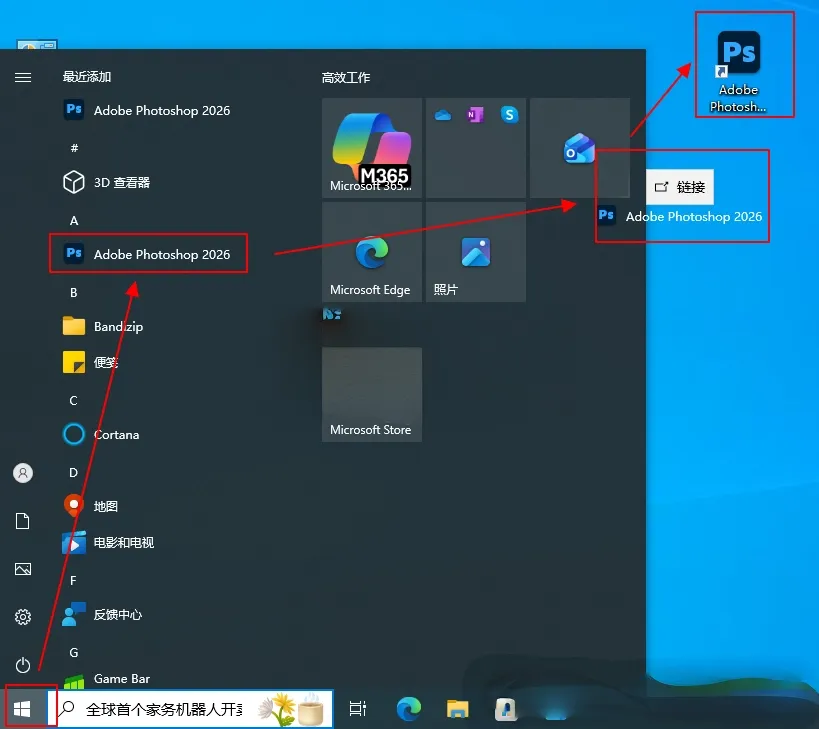The image size is (819, 729).
Task: Expand the Start menu hamburger navigation
Action: (23, 78)
